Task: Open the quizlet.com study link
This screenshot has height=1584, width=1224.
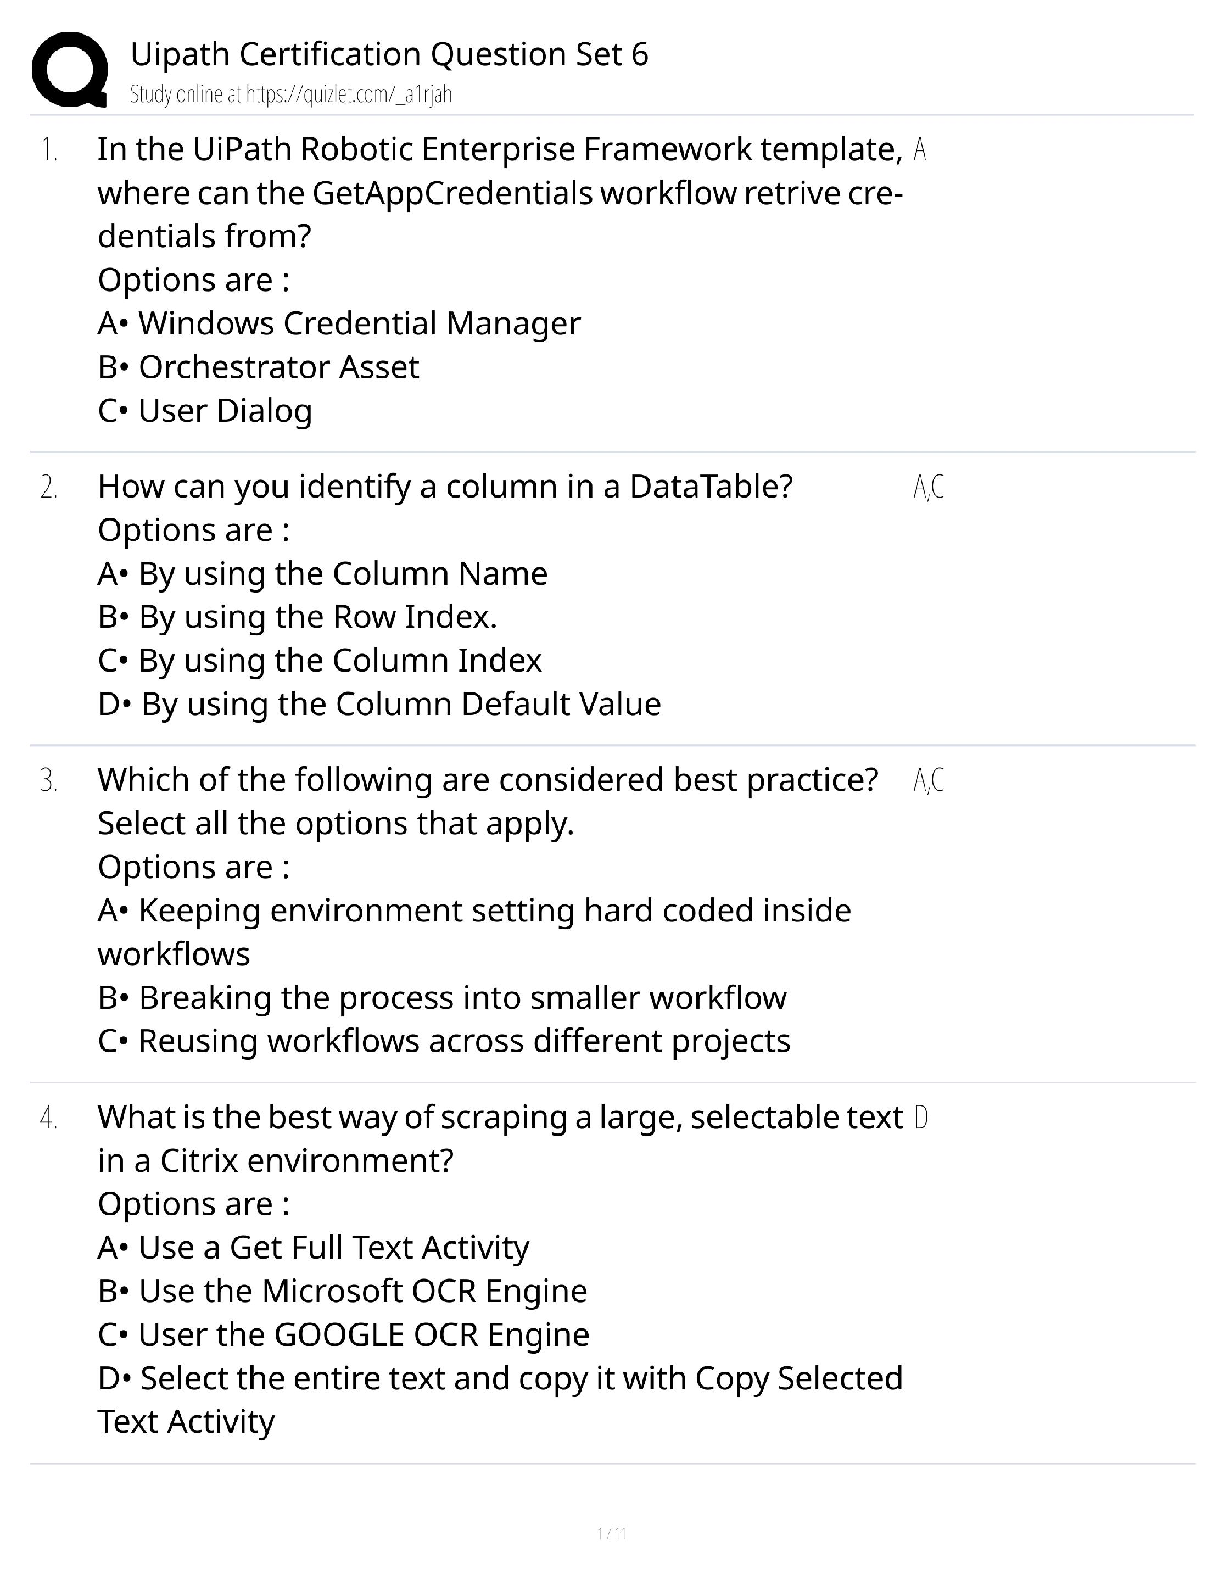Action: point(290,95)
